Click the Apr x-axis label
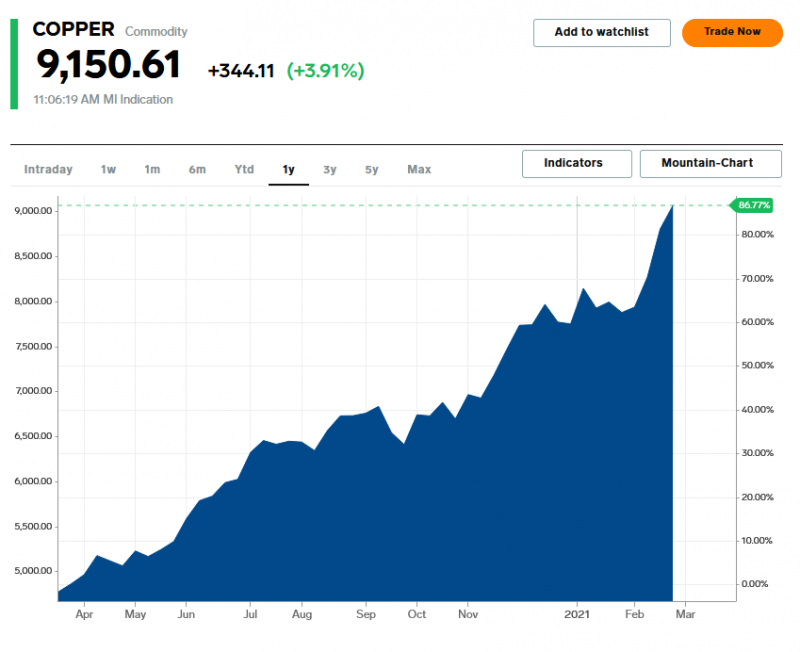Screen dimensions: 800x652 pyautogui.click(x=84, y=614)
